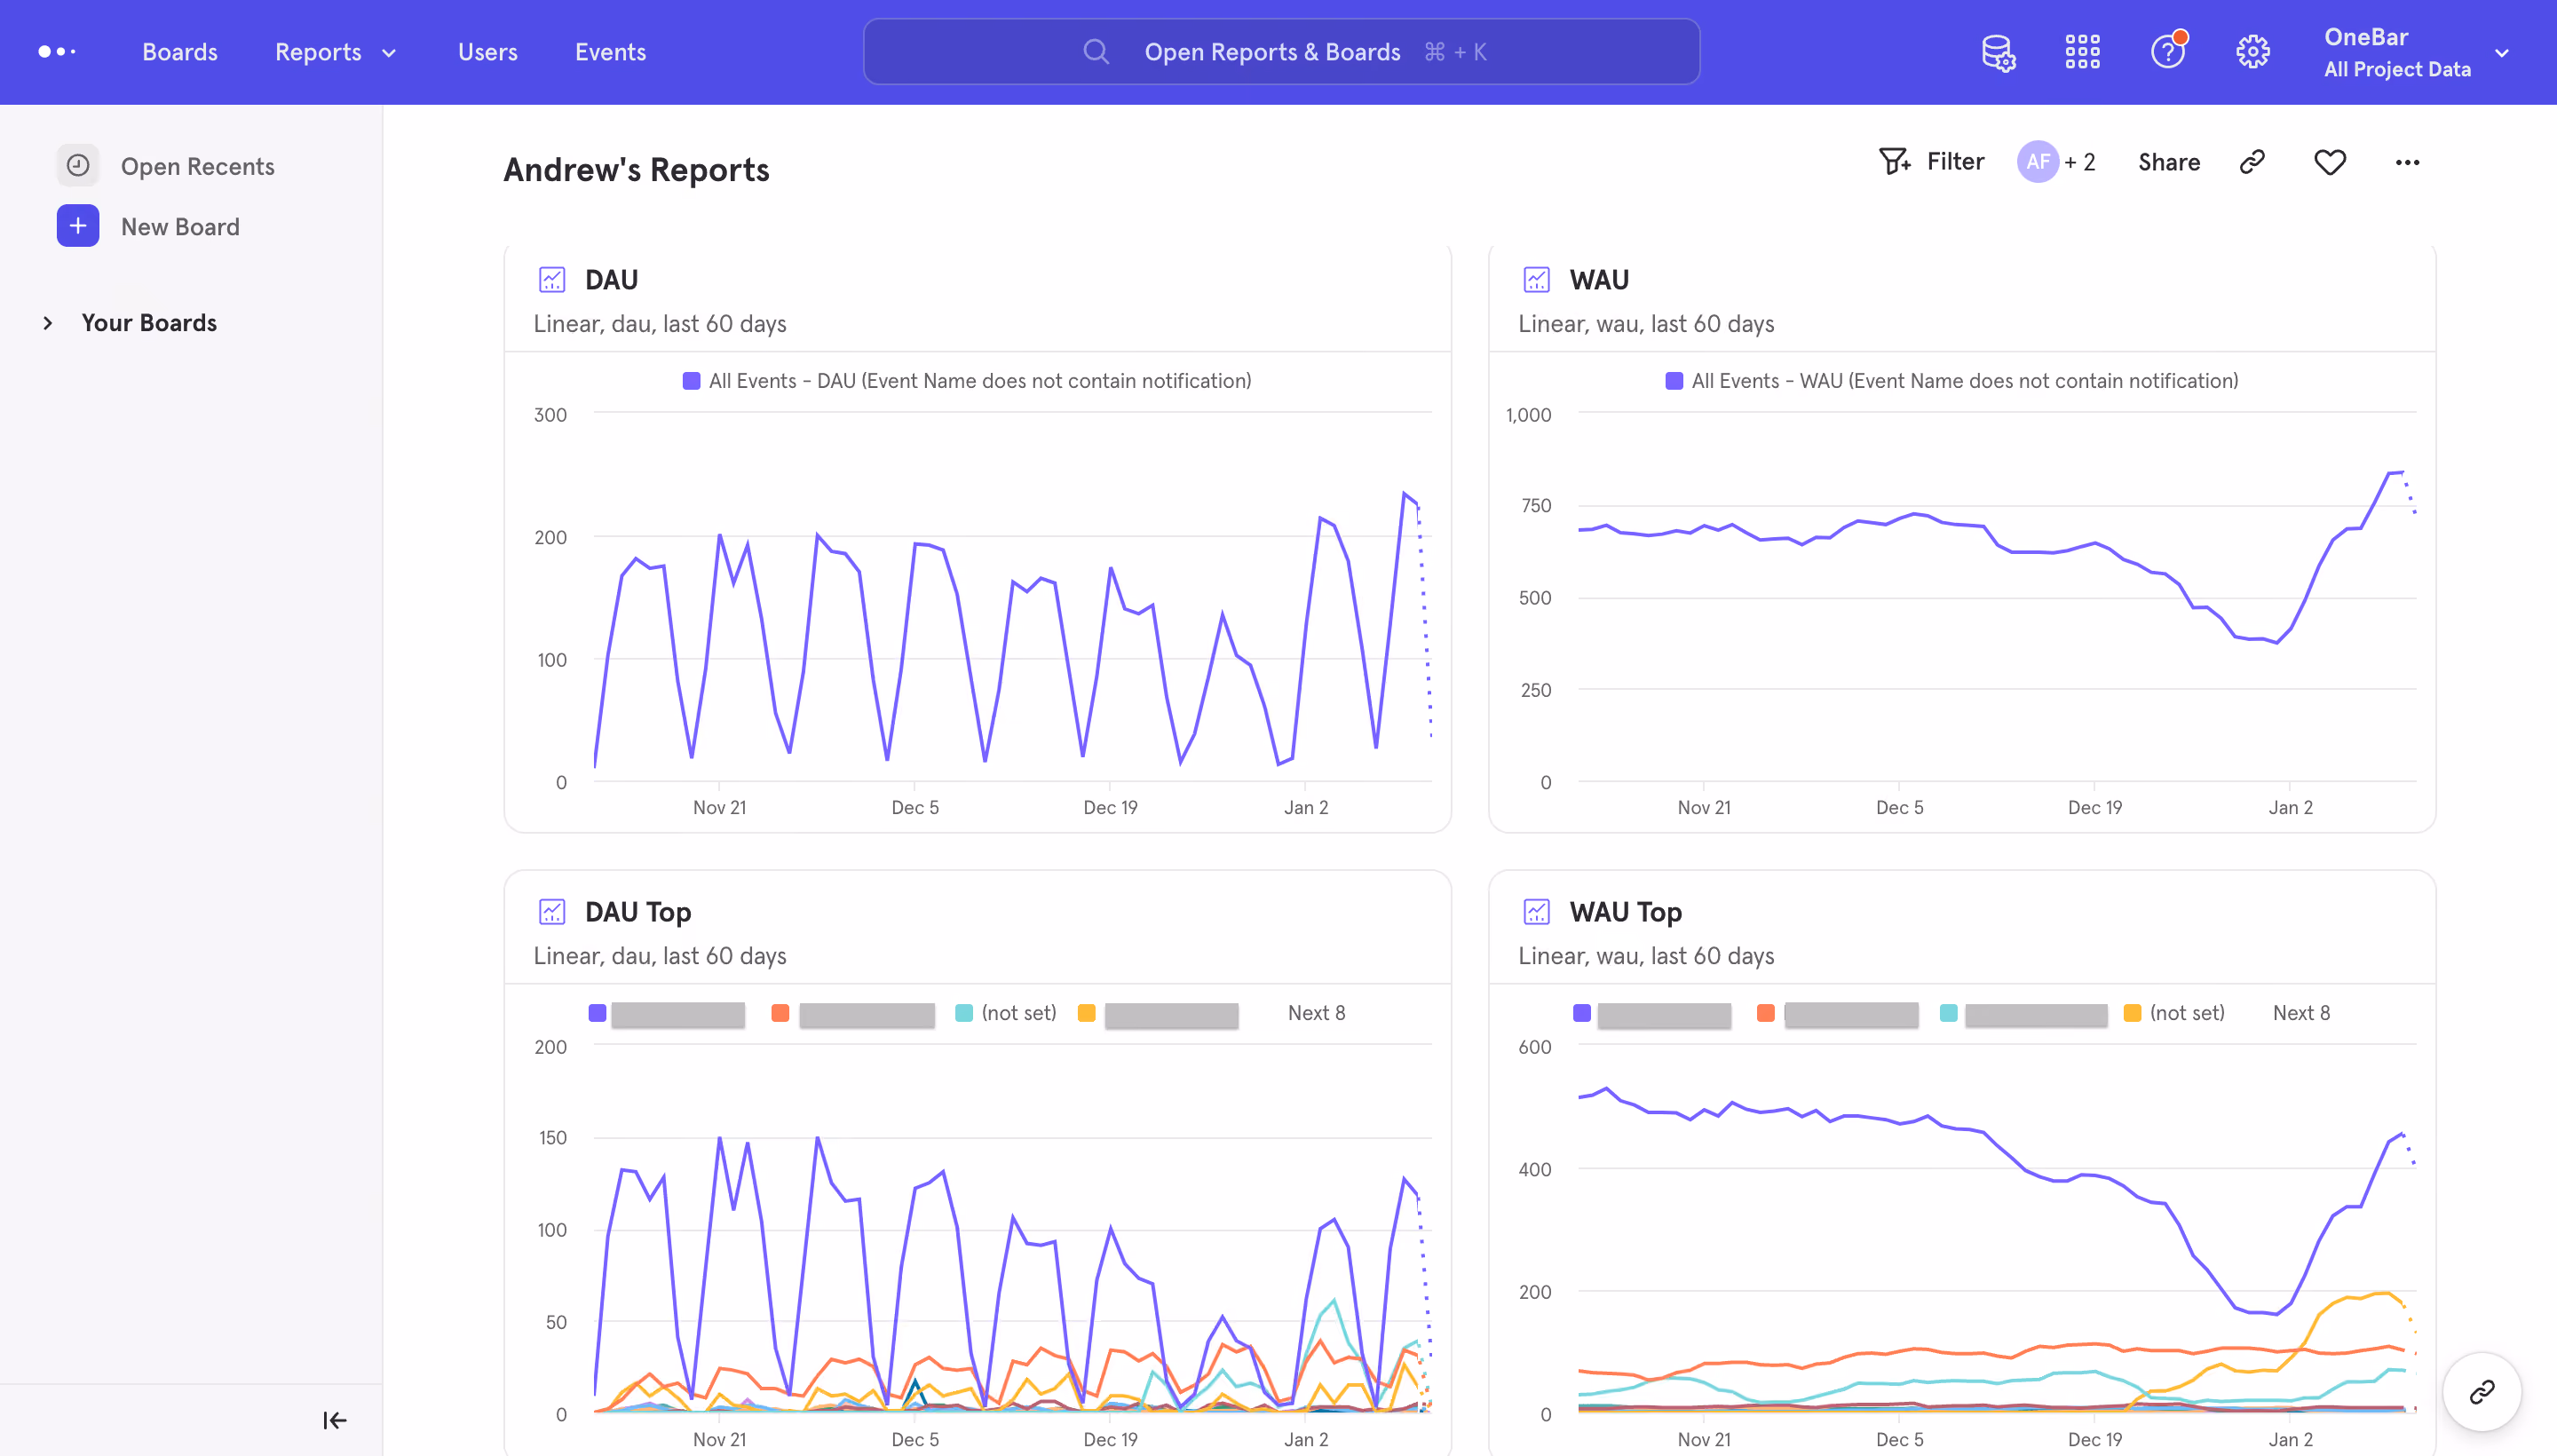Click the WAU 'Linear, wau, last 60 days' subtitle
This screenshot has height=1456, width=2557.
(1646, 324)
